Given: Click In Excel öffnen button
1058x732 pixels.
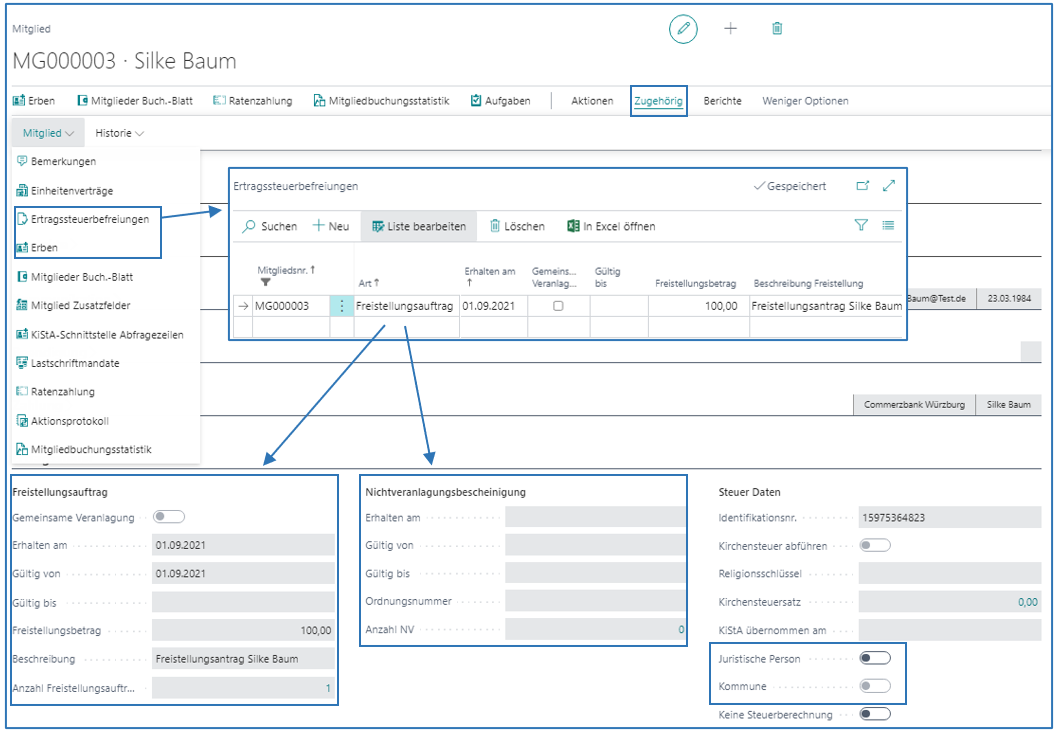Looking at the screenshot, I should tap(611, 227).
